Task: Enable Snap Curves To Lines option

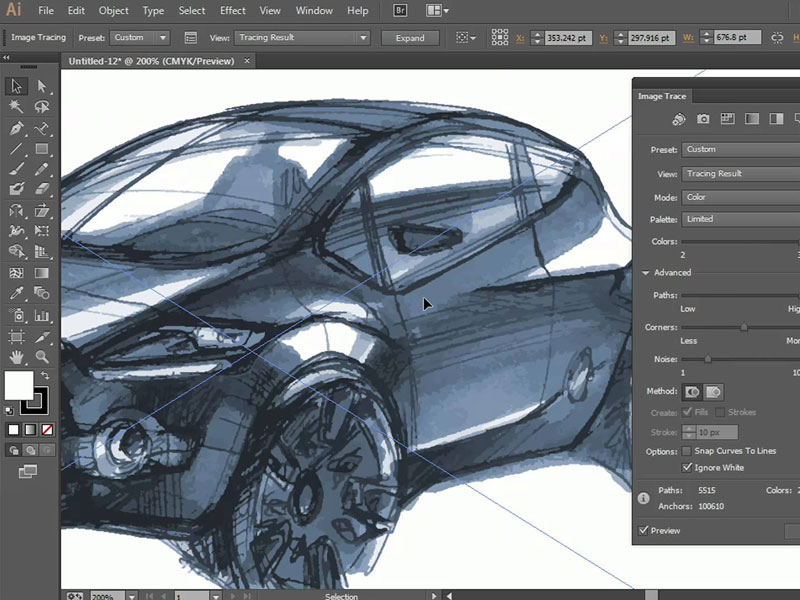Action: [x=687, y=451]
